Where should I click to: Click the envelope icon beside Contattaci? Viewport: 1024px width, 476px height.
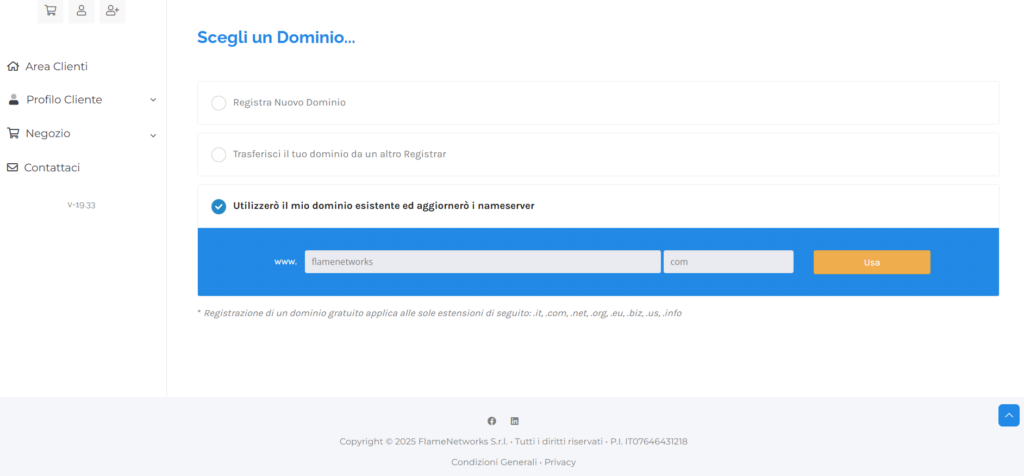tap(12, 168)
